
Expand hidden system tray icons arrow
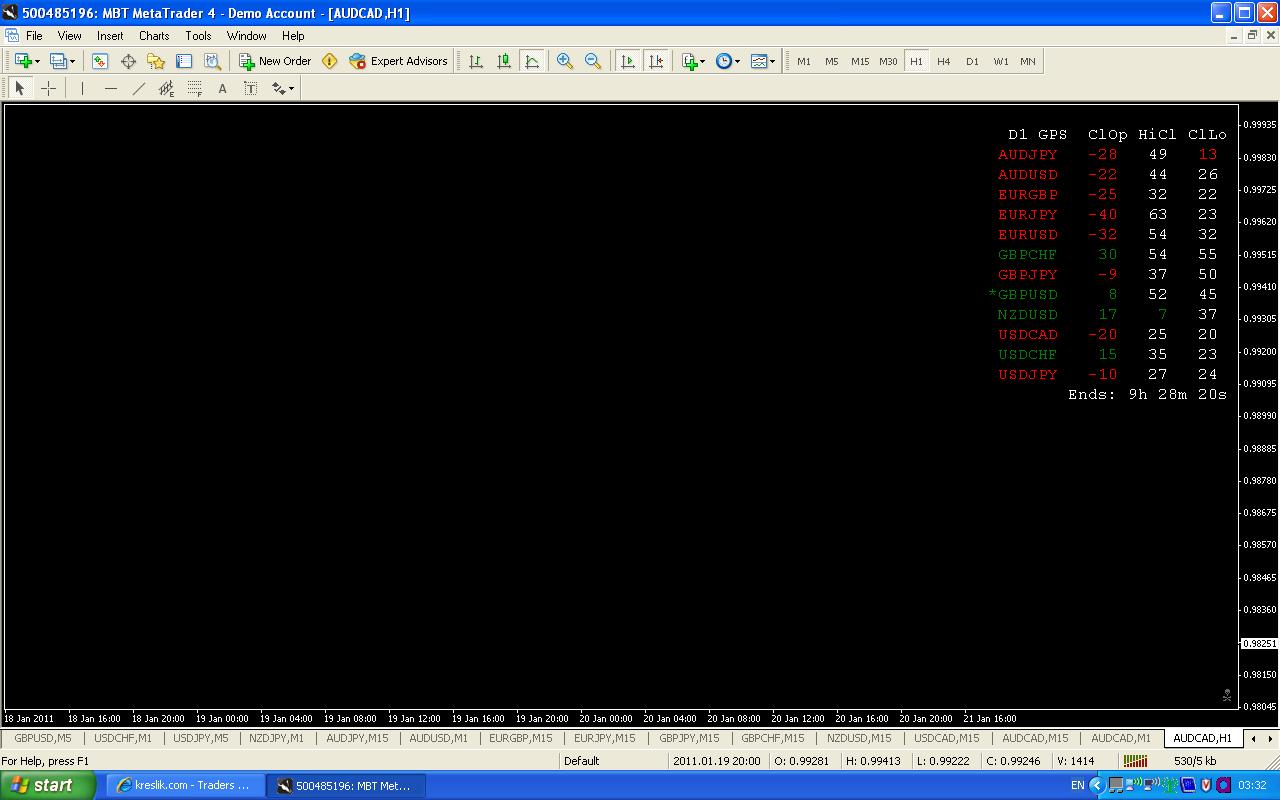[1096, 785]
